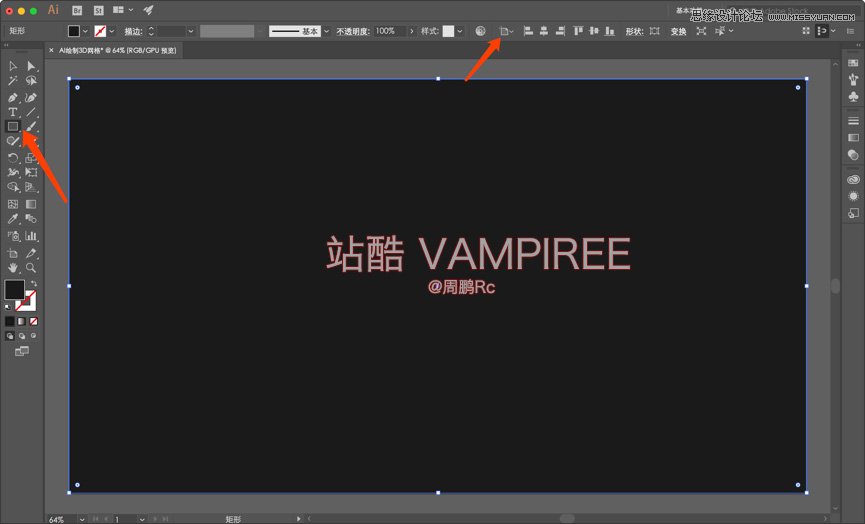The image size is (865, 524).
Task: Select the Paintbrush tool
Action: click(x=31, y=126)
